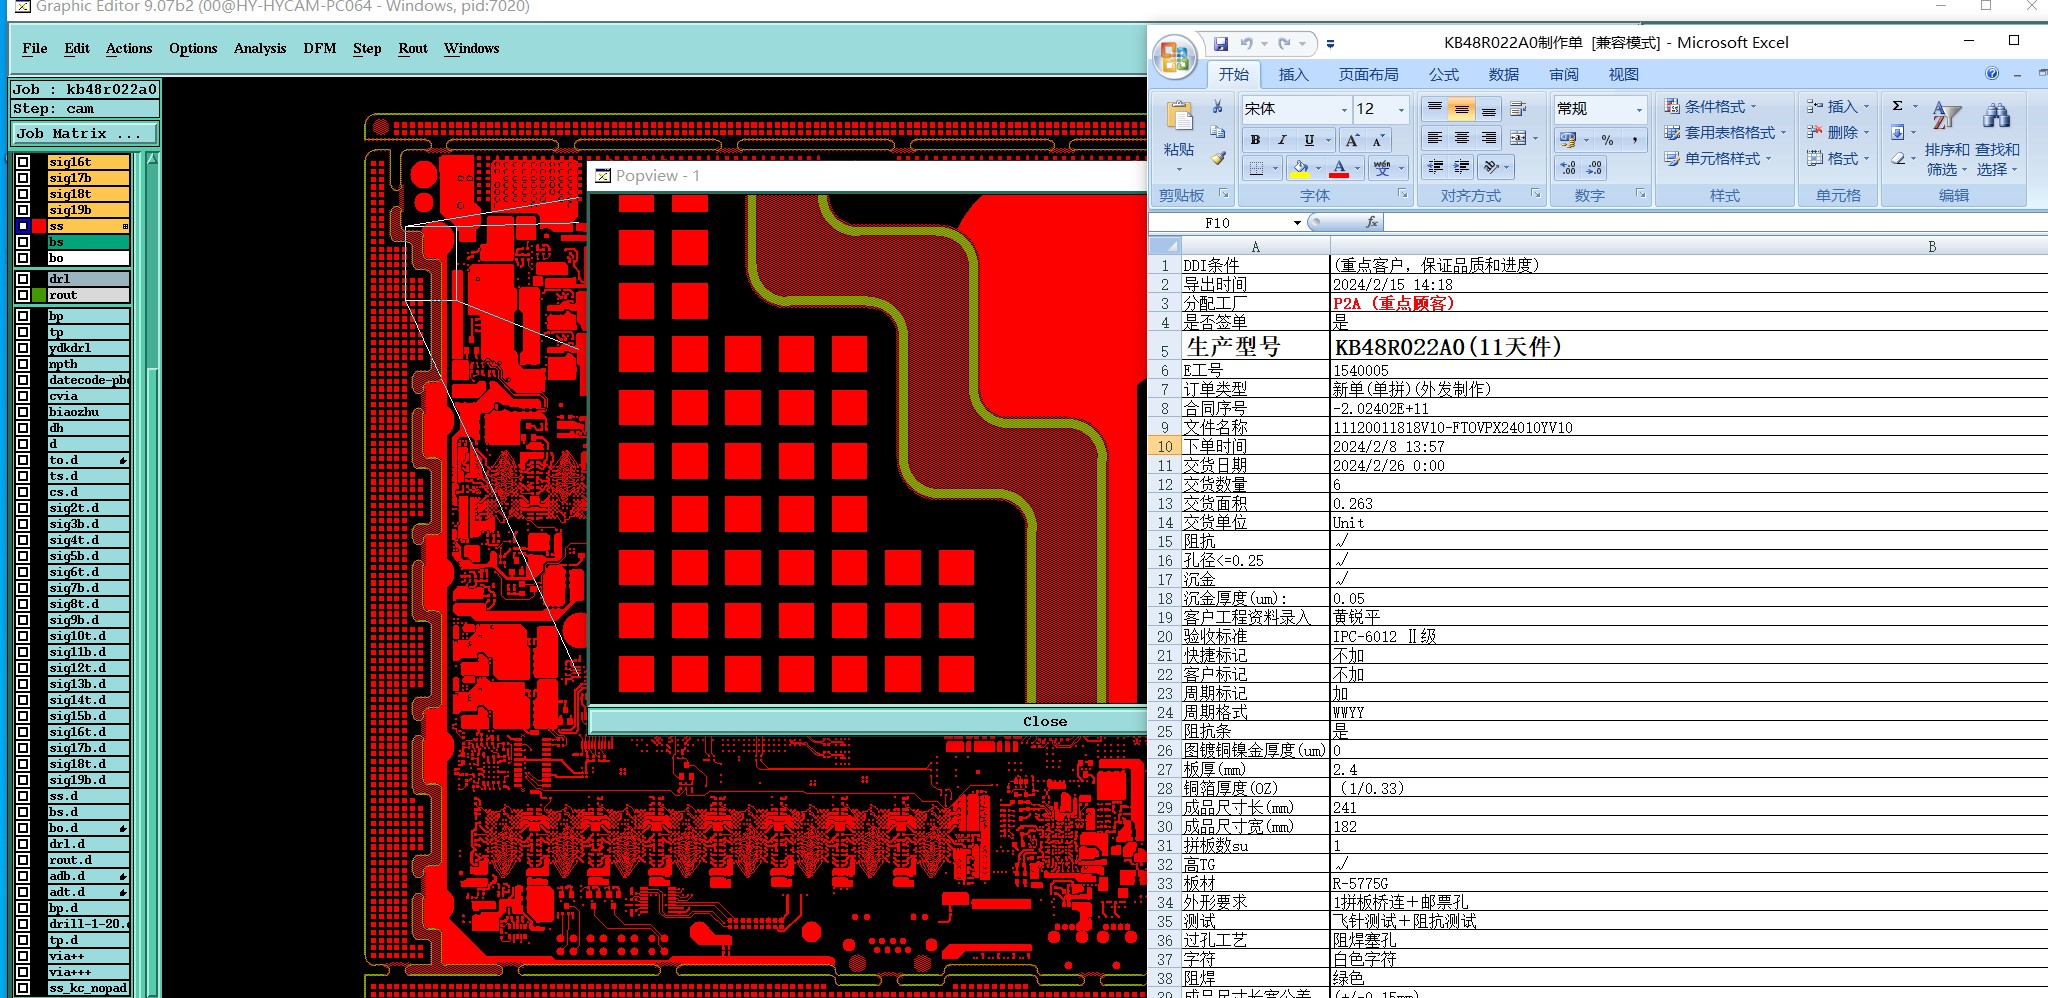Image resolution: width=2048 pixels, height=998 pixels.
Task: Apply comma style number format
Action: pos(1634,140)
